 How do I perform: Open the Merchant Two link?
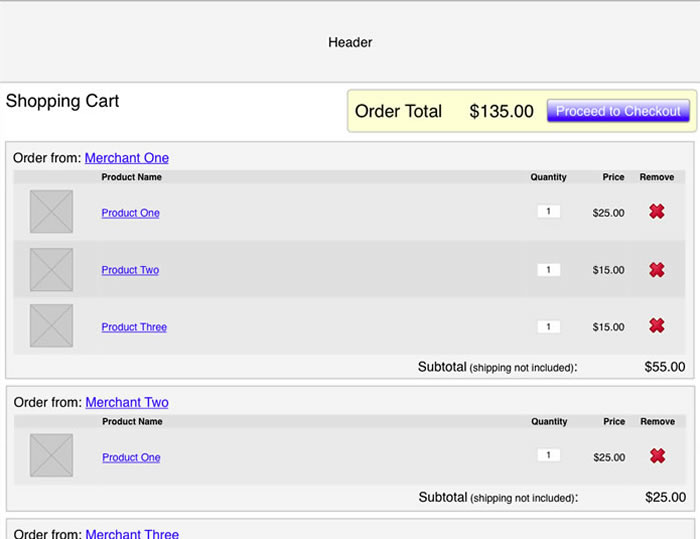click(127, 402)
